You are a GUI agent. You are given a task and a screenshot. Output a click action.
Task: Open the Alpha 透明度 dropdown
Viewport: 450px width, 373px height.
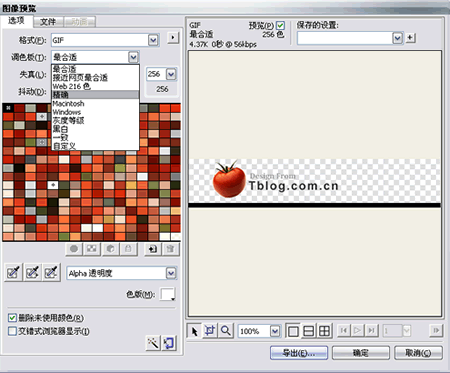[171, 273]
